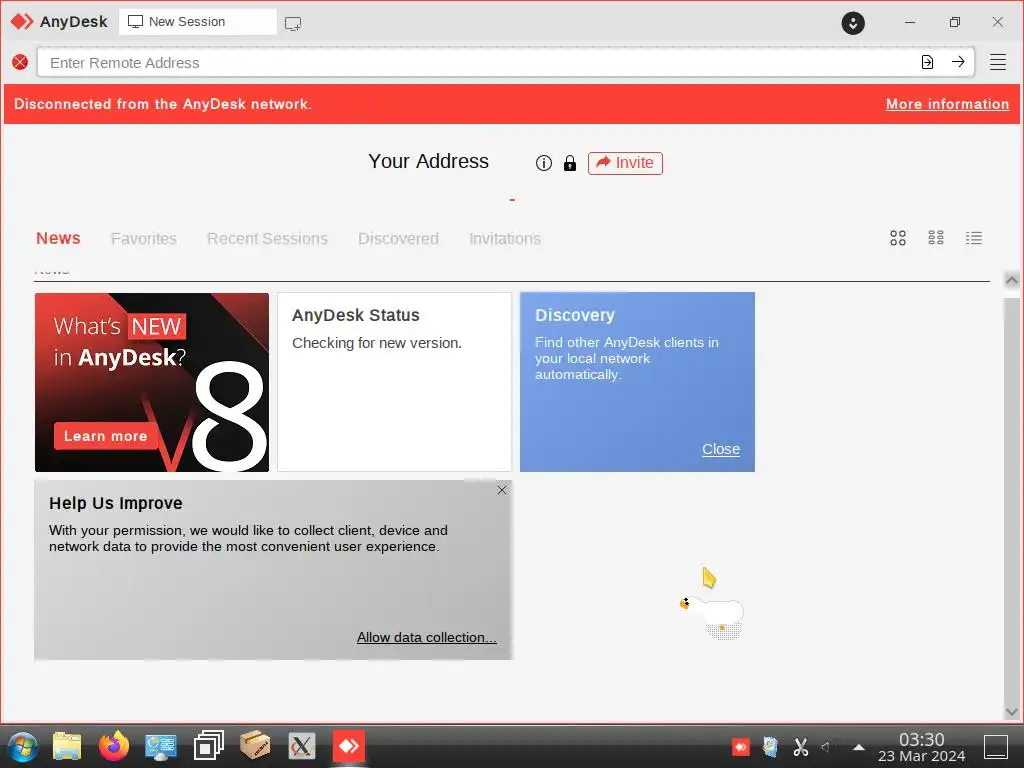This screenshot has height=768, width=1024.
Task: Open a new session tab icon
Action: click(x=293, y=24)
